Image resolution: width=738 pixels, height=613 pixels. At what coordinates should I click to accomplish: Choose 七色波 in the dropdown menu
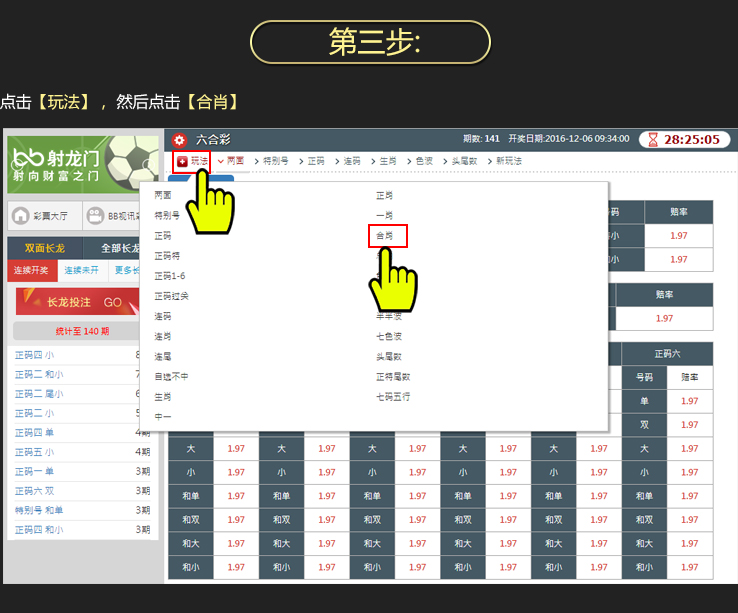click(x=388, y=336)
